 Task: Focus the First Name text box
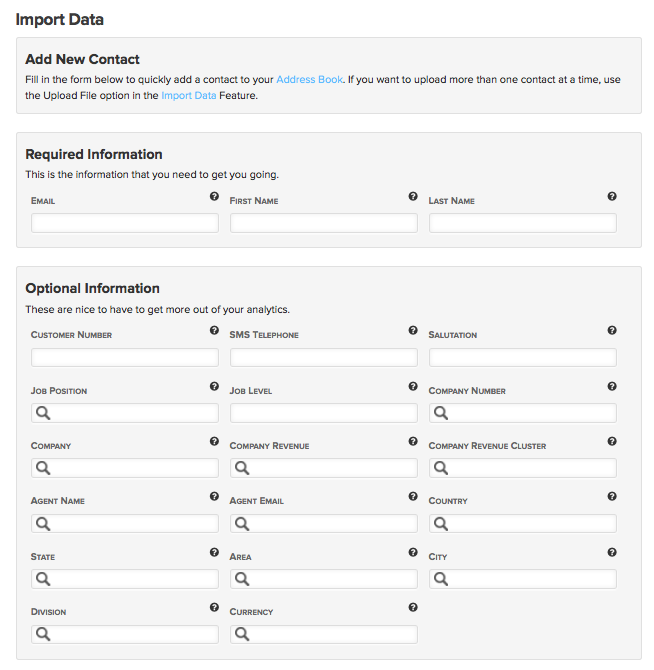[x=323, y=224]
